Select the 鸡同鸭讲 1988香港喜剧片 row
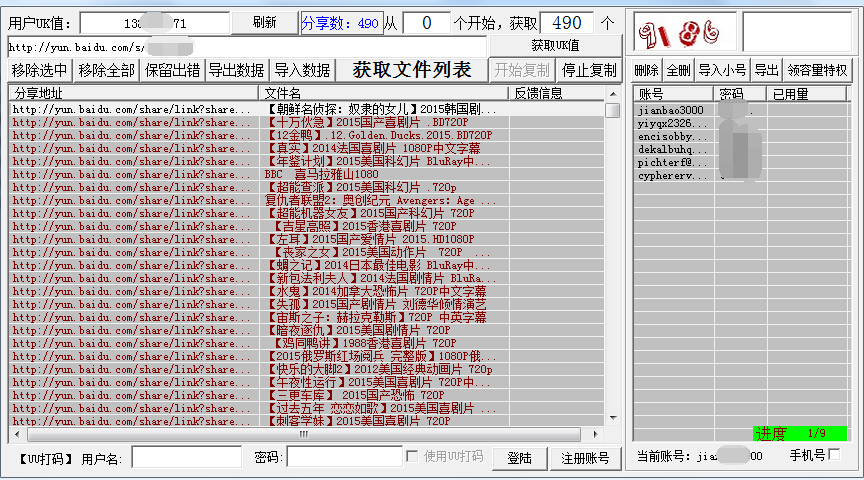The height and width of the screenshot is (480, 864). pyautogui.click(x=307, y=343)
